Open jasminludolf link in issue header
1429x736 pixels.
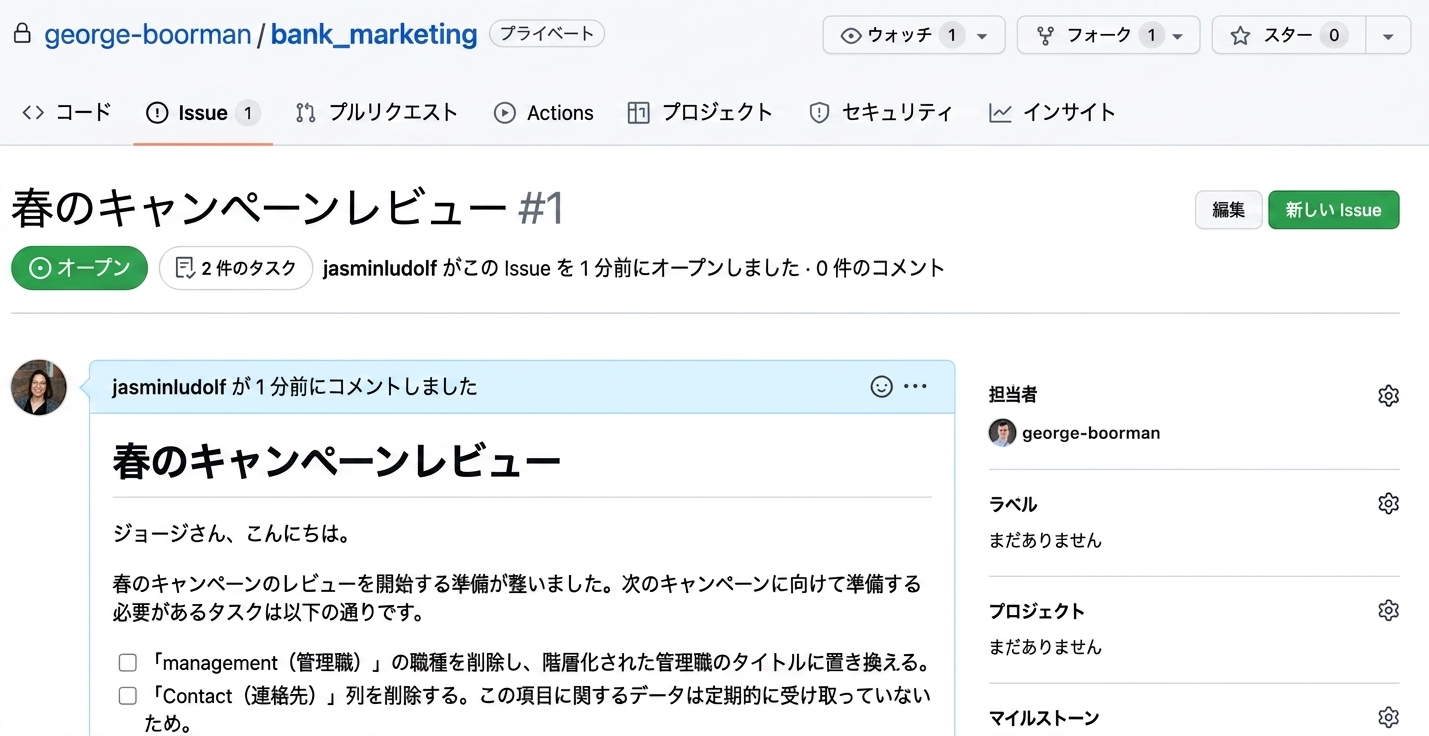[x=379, y=268]
